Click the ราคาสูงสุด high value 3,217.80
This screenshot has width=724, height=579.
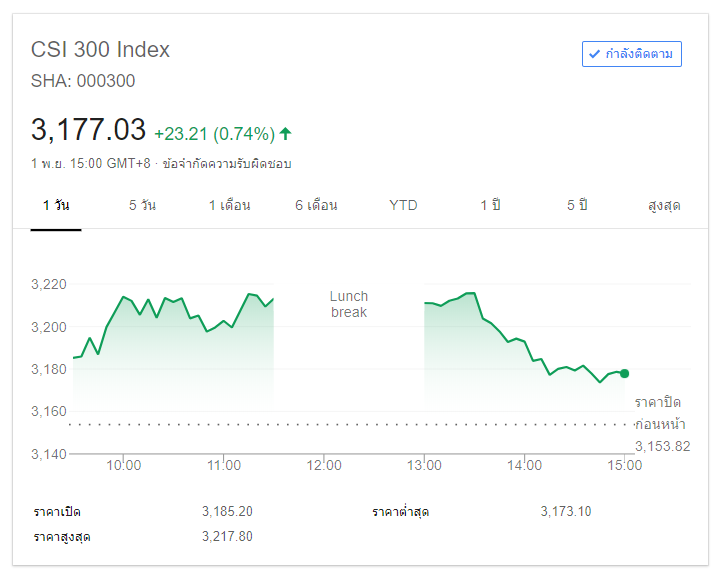click(227, 537)
